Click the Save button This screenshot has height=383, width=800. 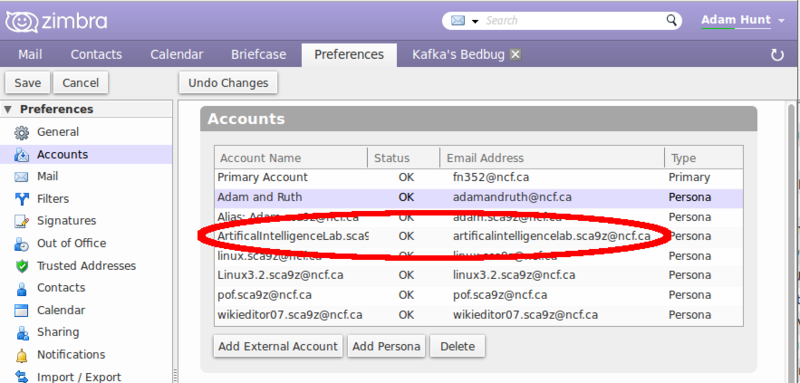point(28,83)
